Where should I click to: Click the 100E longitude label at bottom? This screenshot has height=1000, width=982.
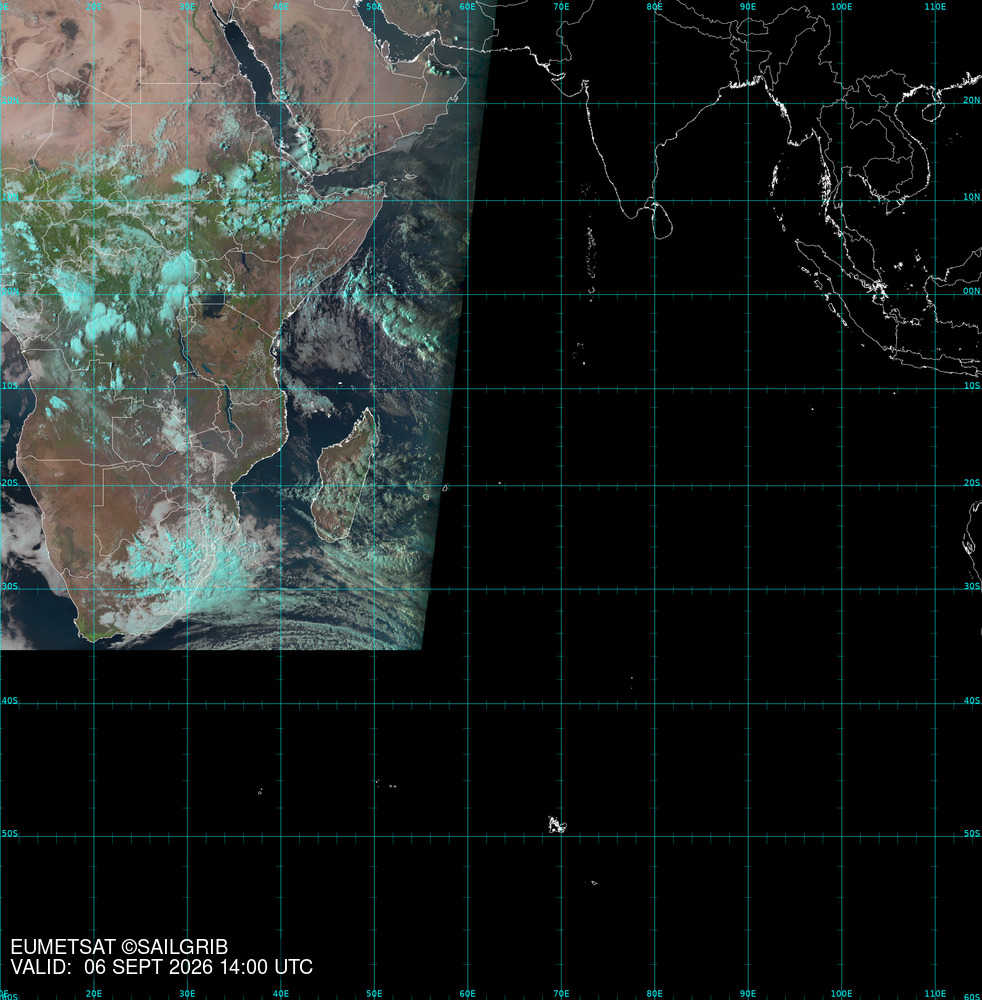(x=841, y=994)
